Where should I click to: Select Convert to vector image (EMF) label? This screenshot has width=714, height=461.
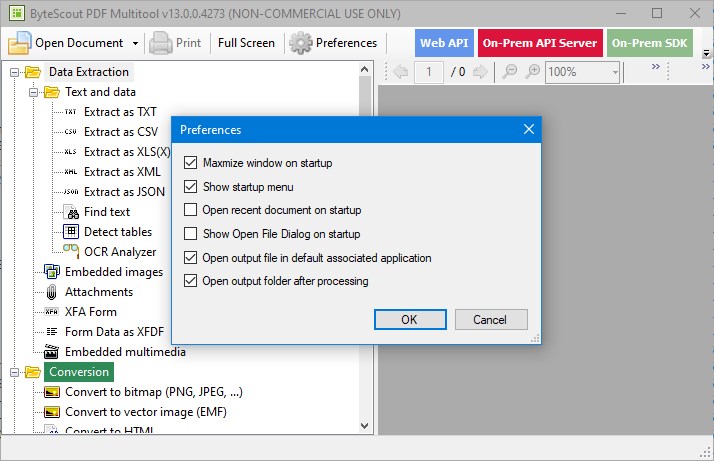146,412
